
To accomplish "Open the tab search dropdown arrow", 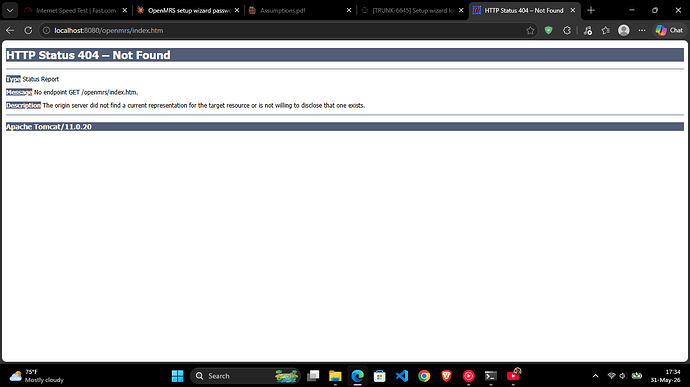I will (x=10, y=10).
